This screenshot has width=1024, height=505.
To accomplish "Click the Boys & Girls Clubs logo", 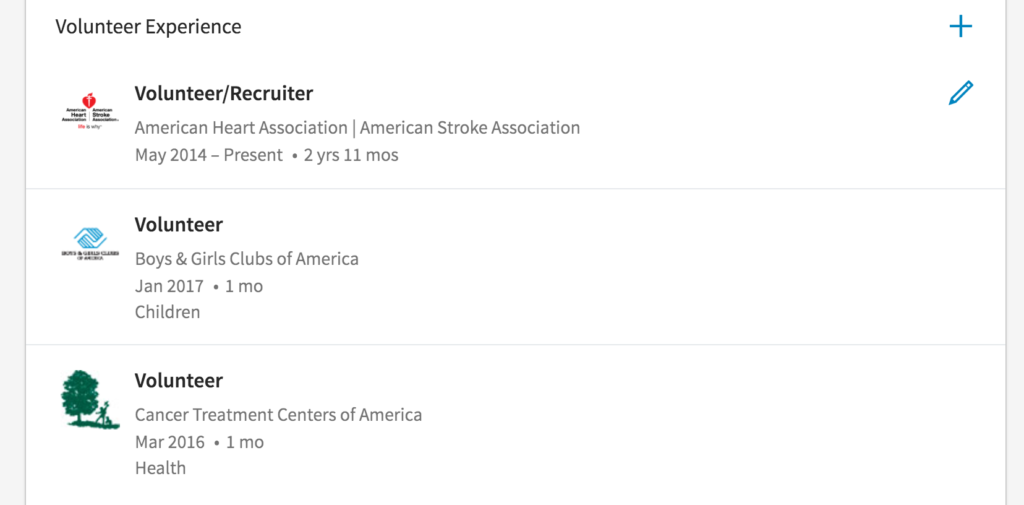I will 91,241.
